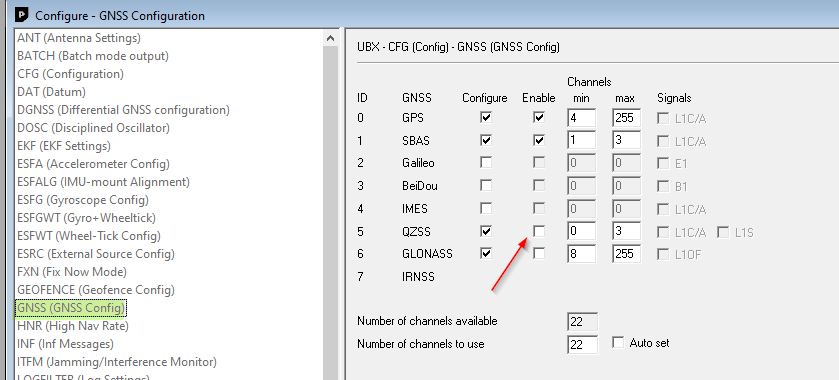
Task: Select FXN (Fix Now Mode)
Action: point(72,272)
